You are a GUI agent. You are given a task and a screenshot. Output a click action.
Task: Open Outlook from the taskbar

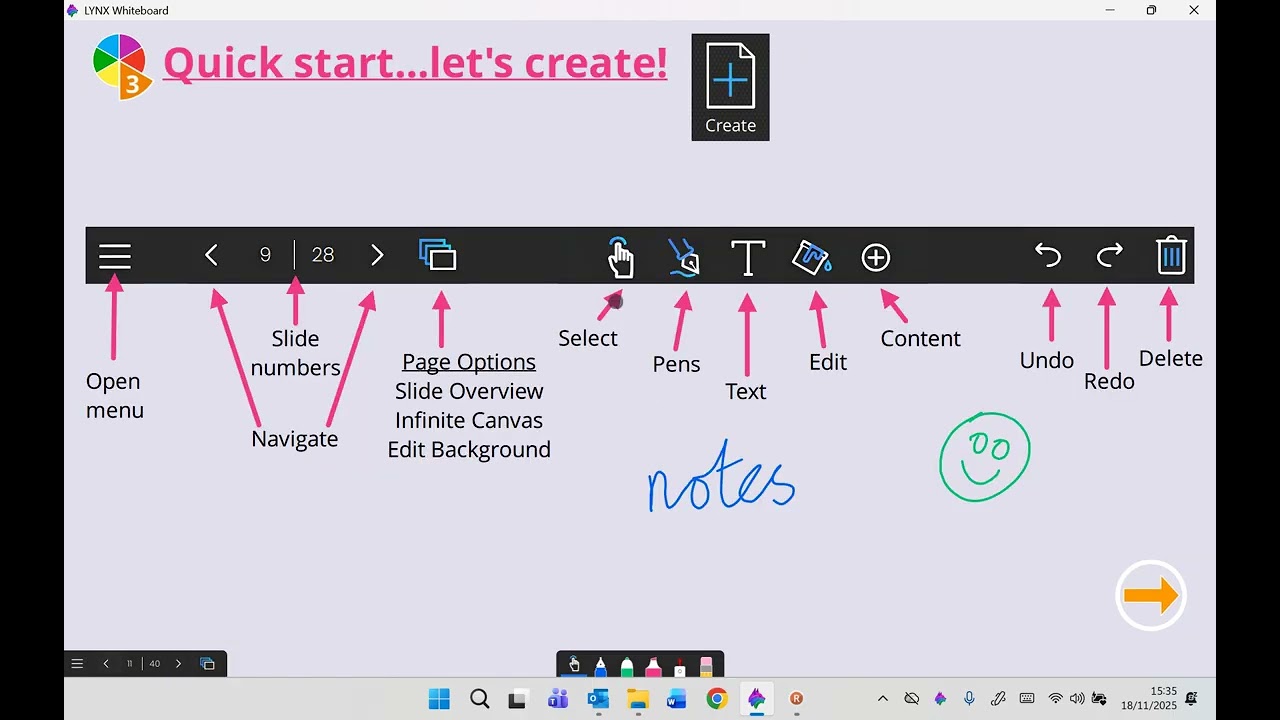[598, 699]
